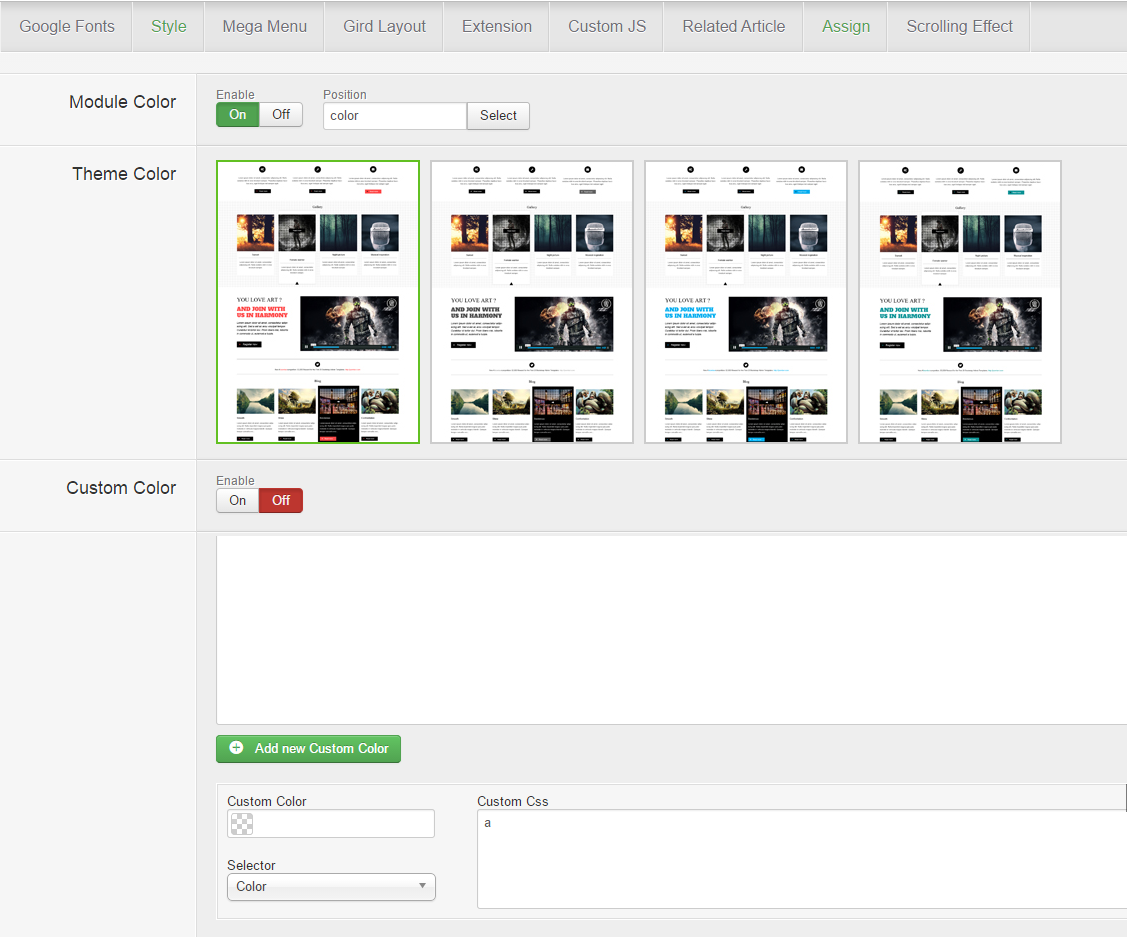
Task: Select the Assign tab
Action: (845, 27)
